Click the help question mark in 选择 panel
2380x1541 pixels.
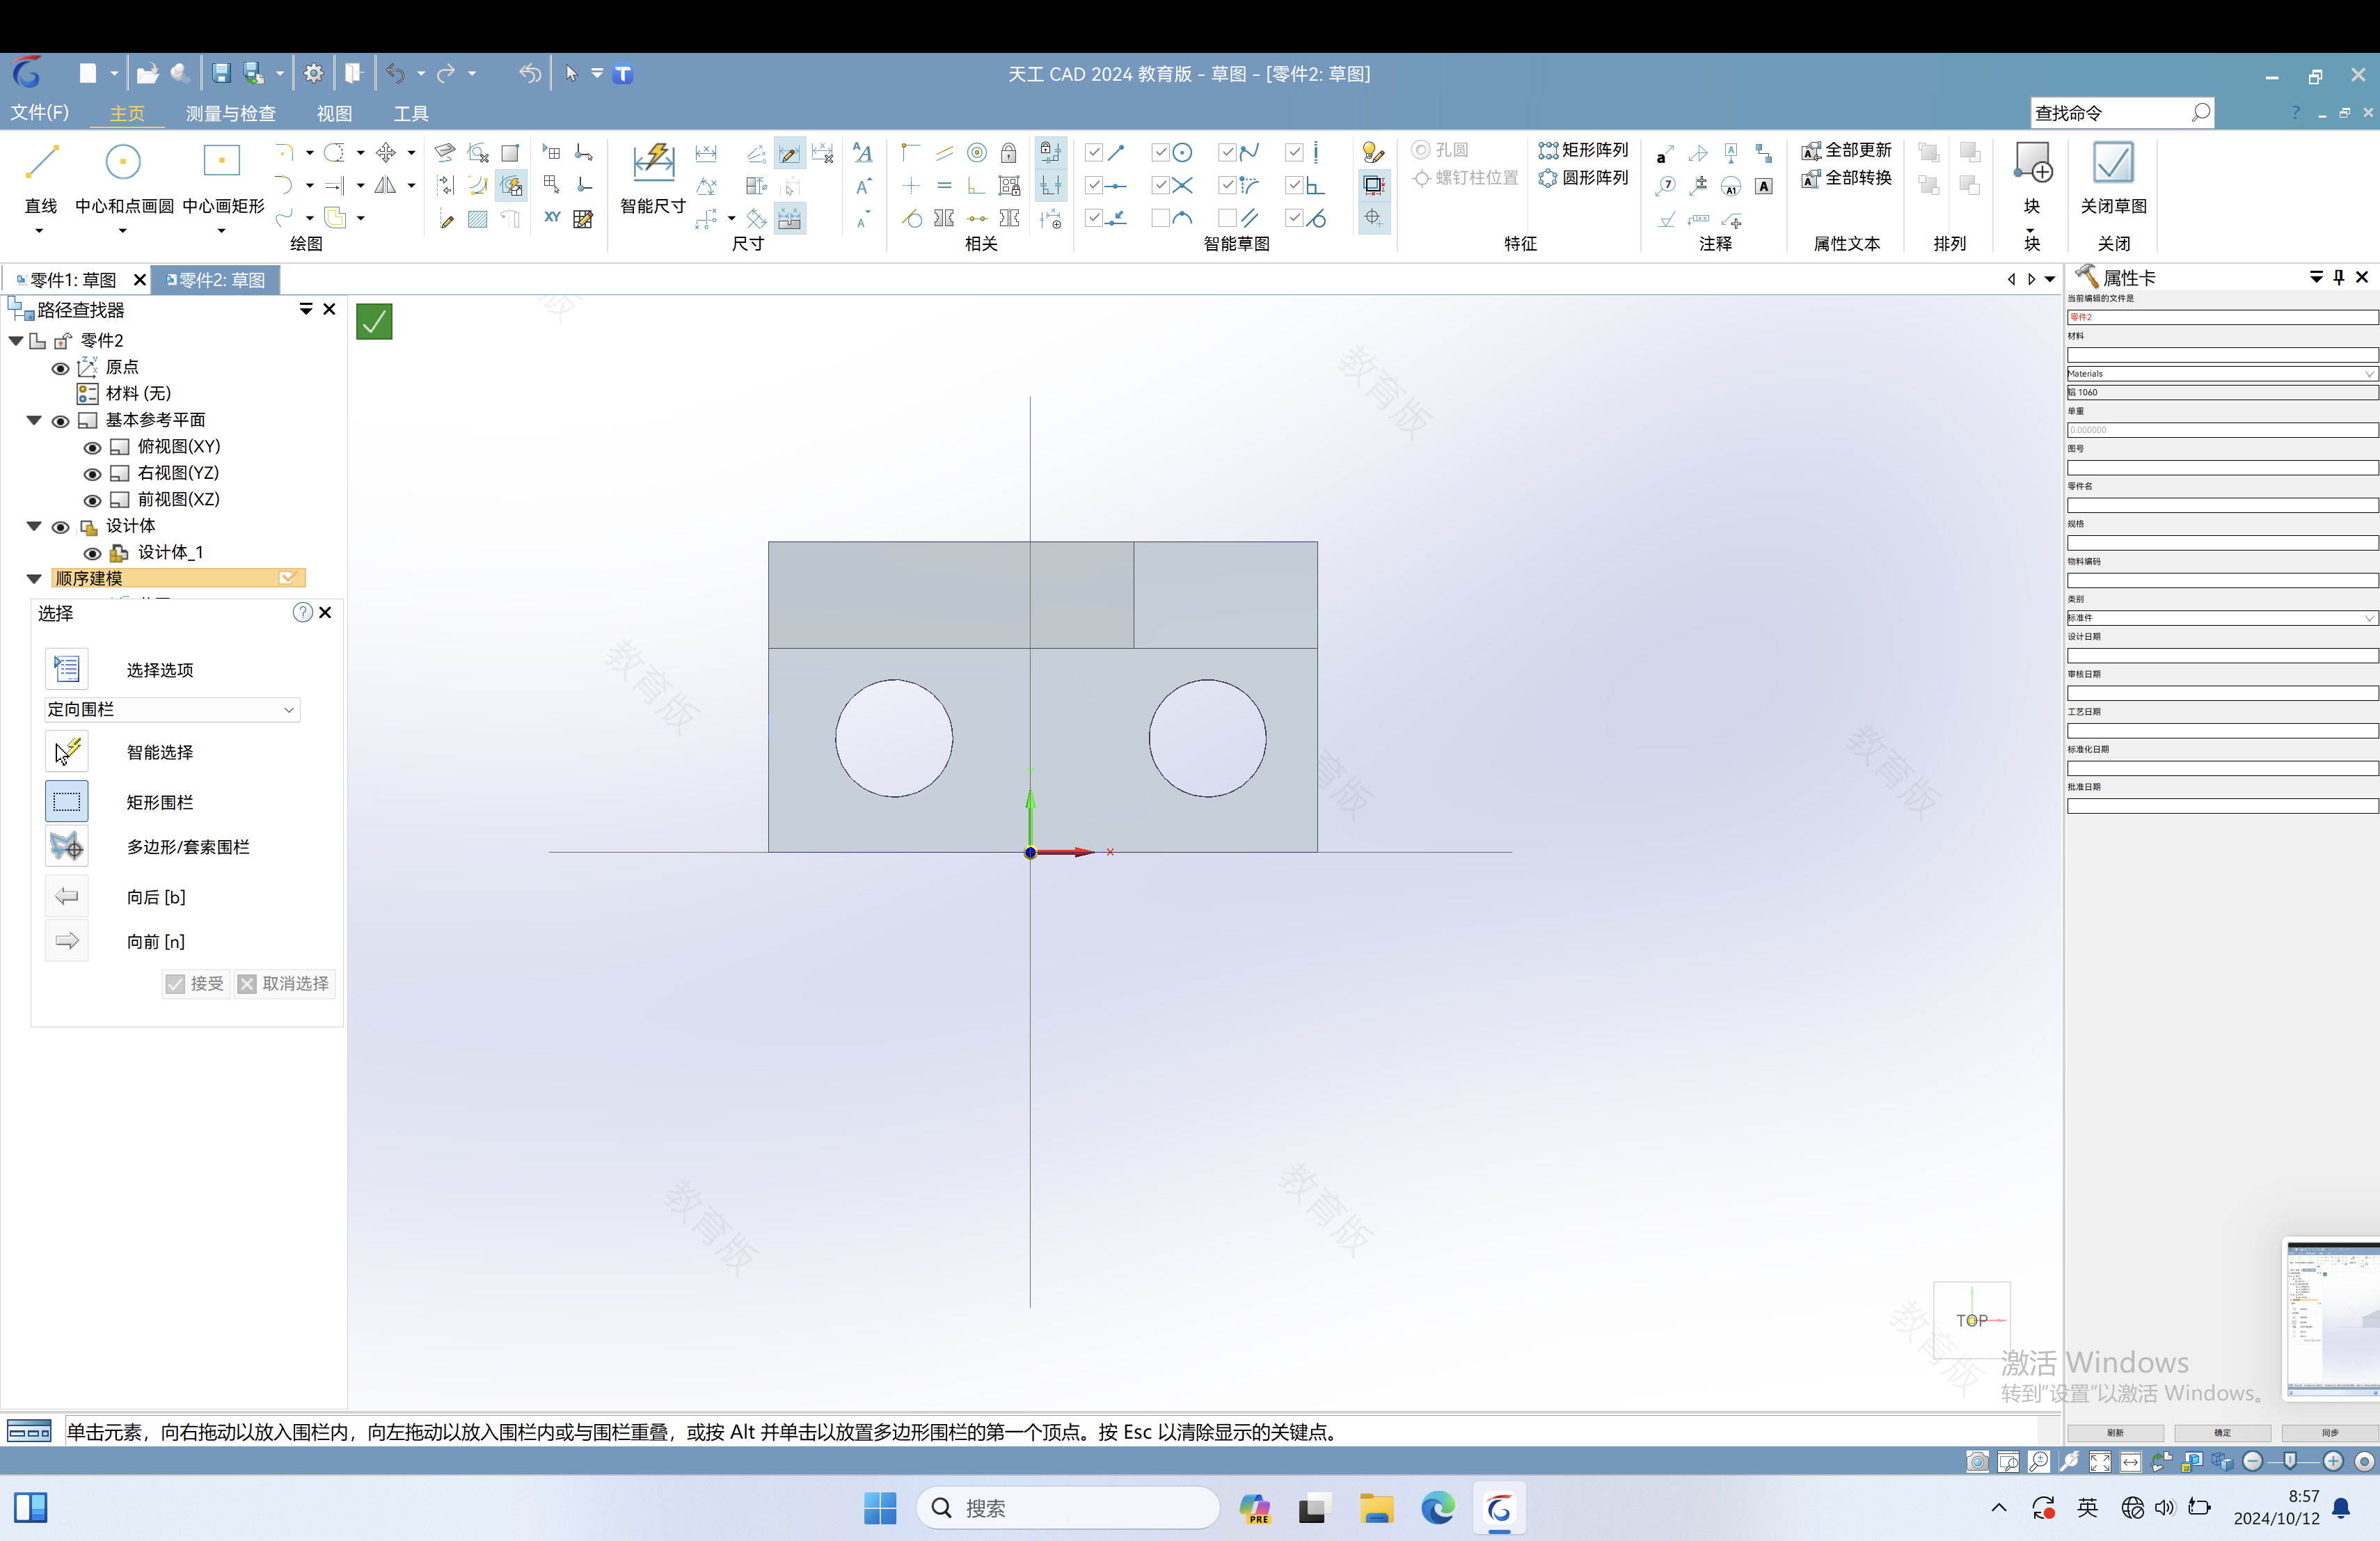coord(303,613)
